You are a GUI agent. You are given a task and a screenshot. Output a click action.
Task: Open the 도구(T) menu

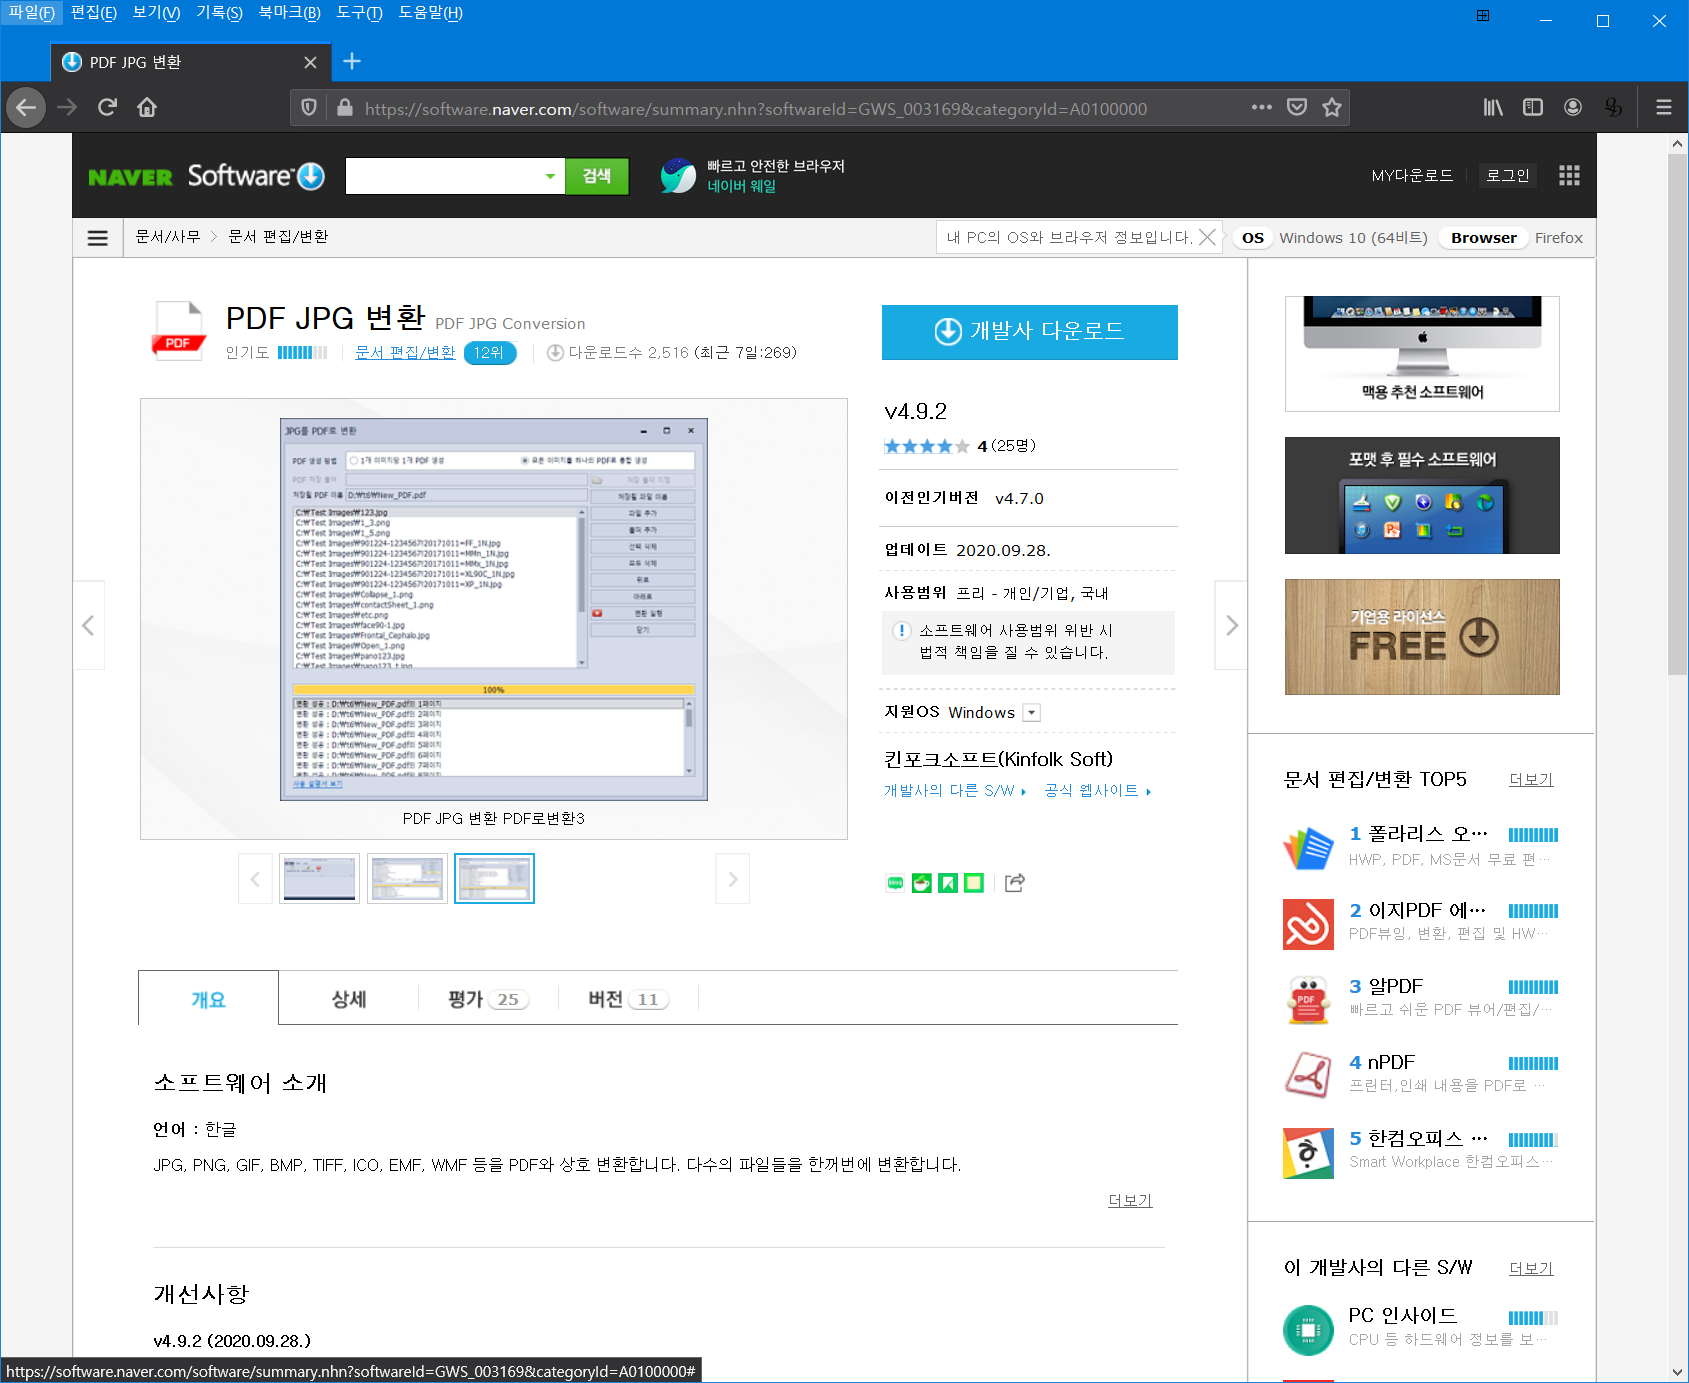tap(359, 13)
